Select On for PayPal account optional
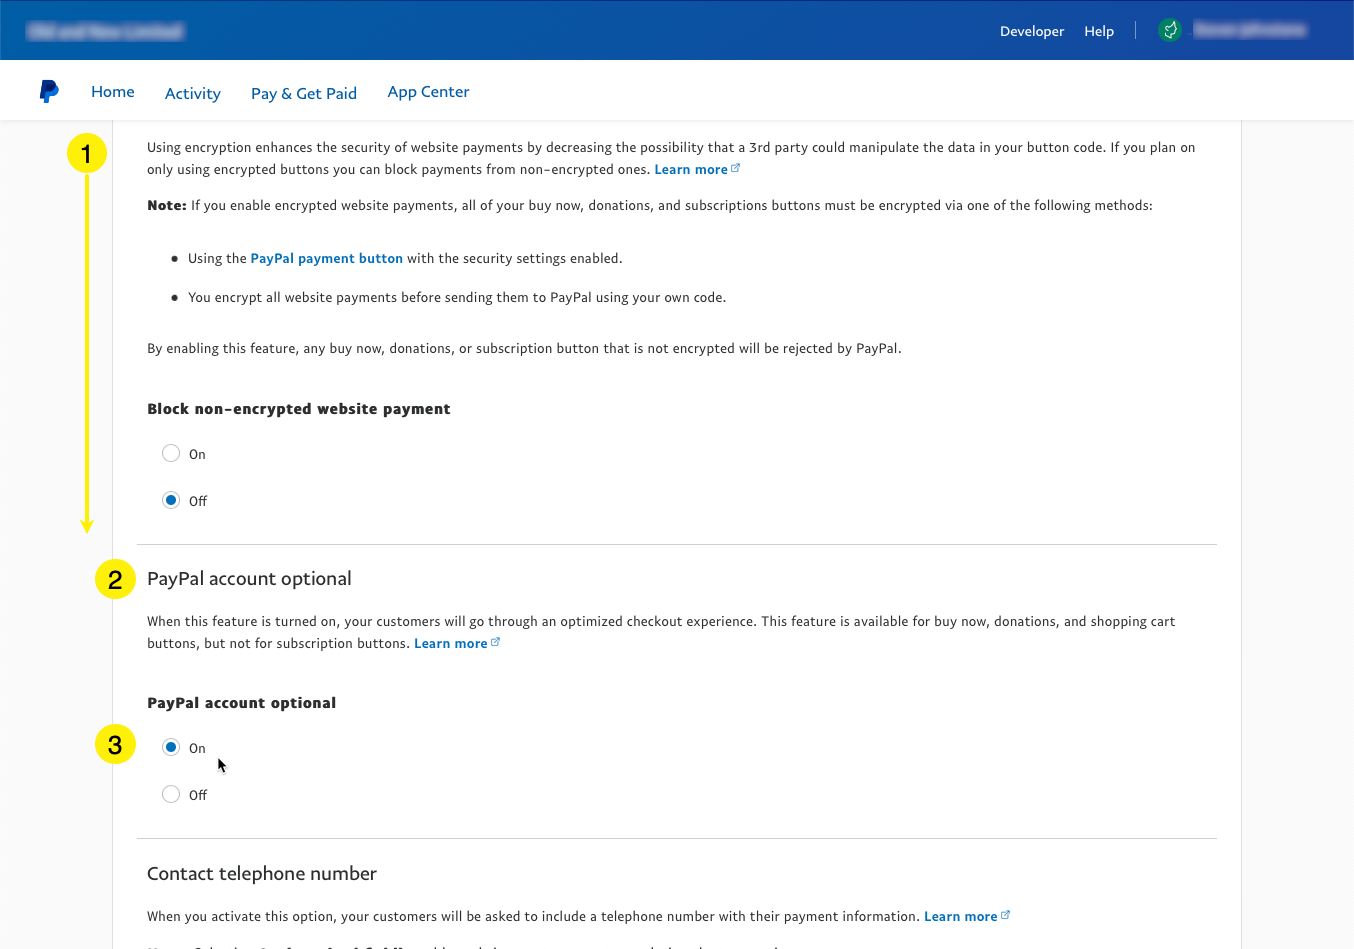1354x949 pixels. [x=171, y=747]
